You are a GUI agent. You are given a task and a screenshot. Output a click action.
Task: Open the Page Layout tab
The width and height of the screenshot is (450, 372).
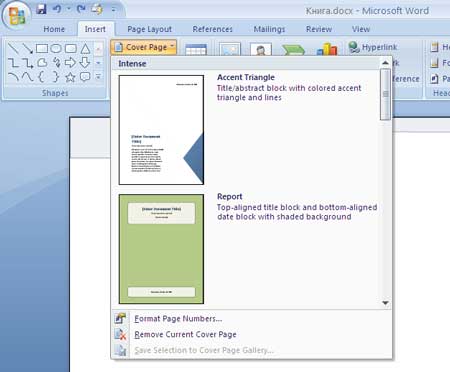click(150, 29)
